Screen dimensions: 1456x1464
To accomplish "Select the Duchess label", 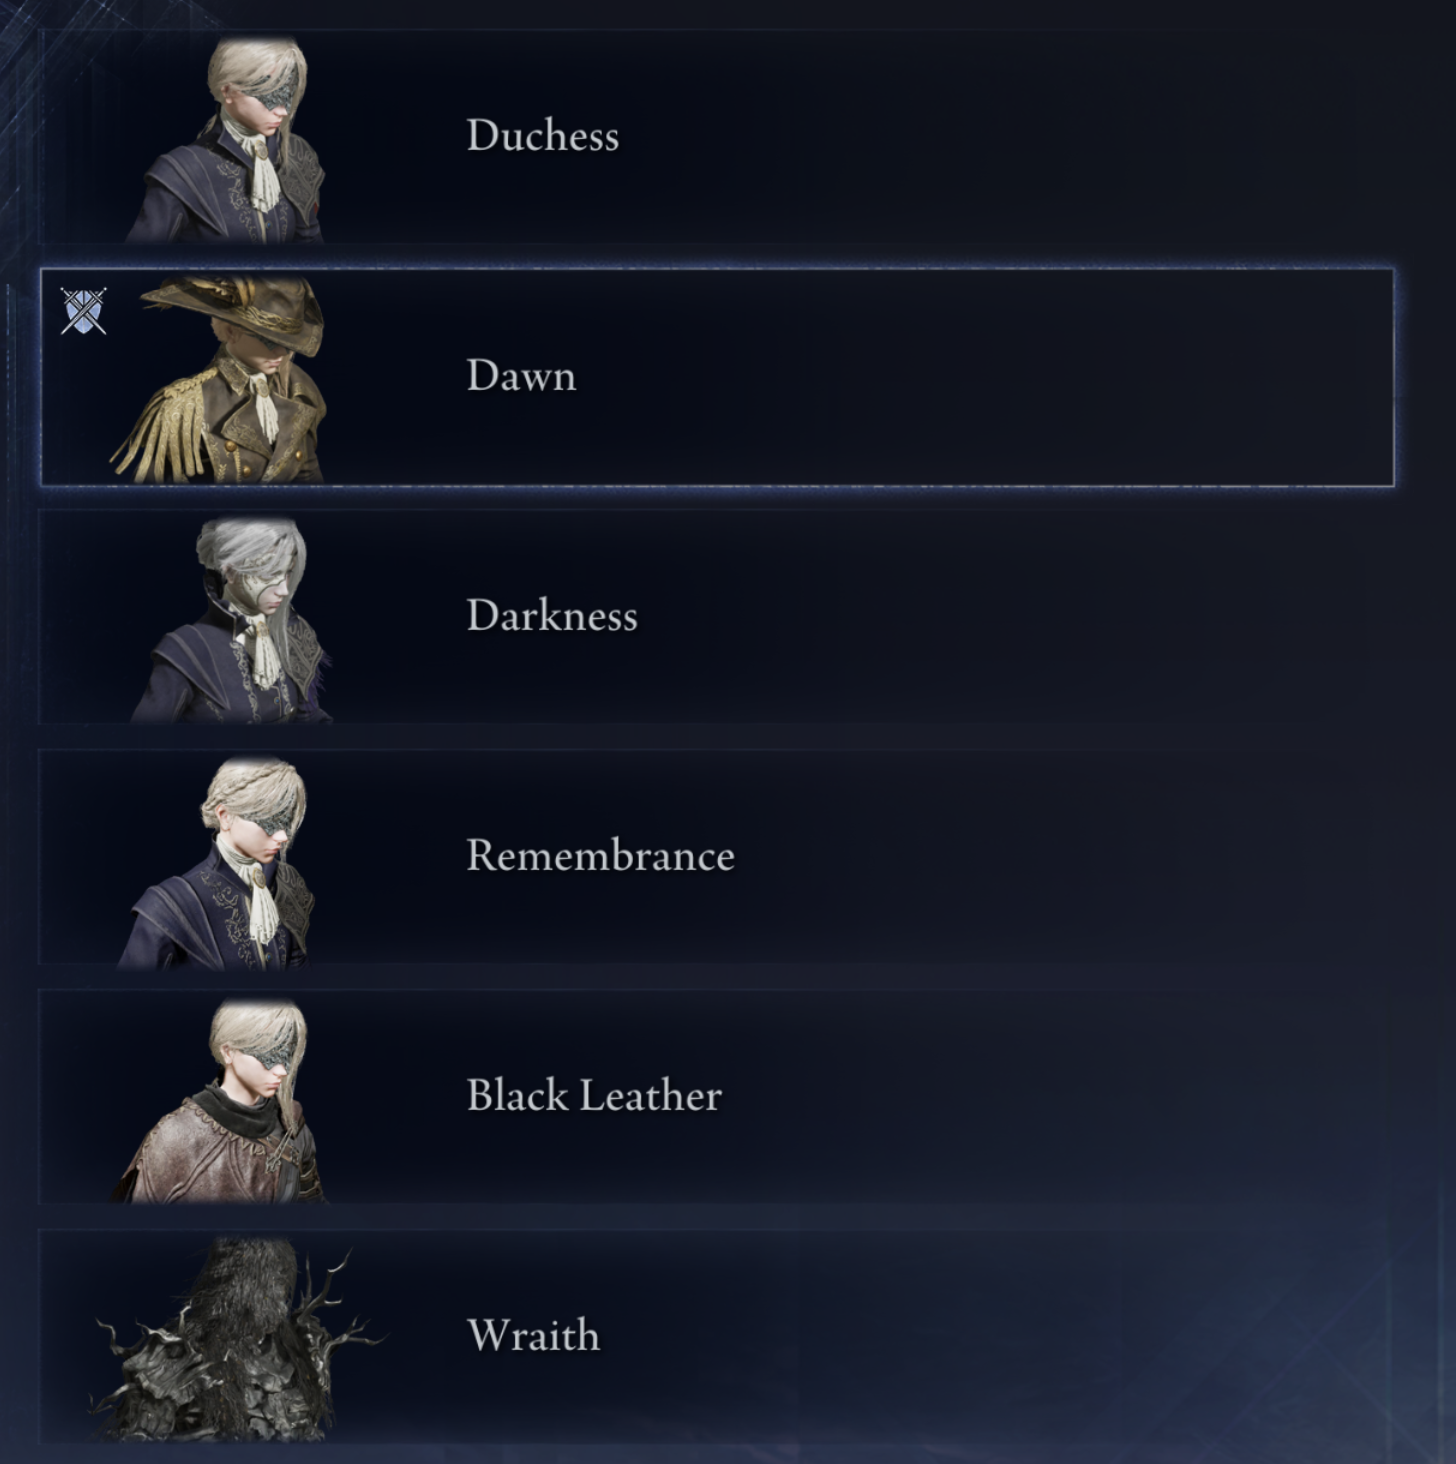I will point(543,136).
